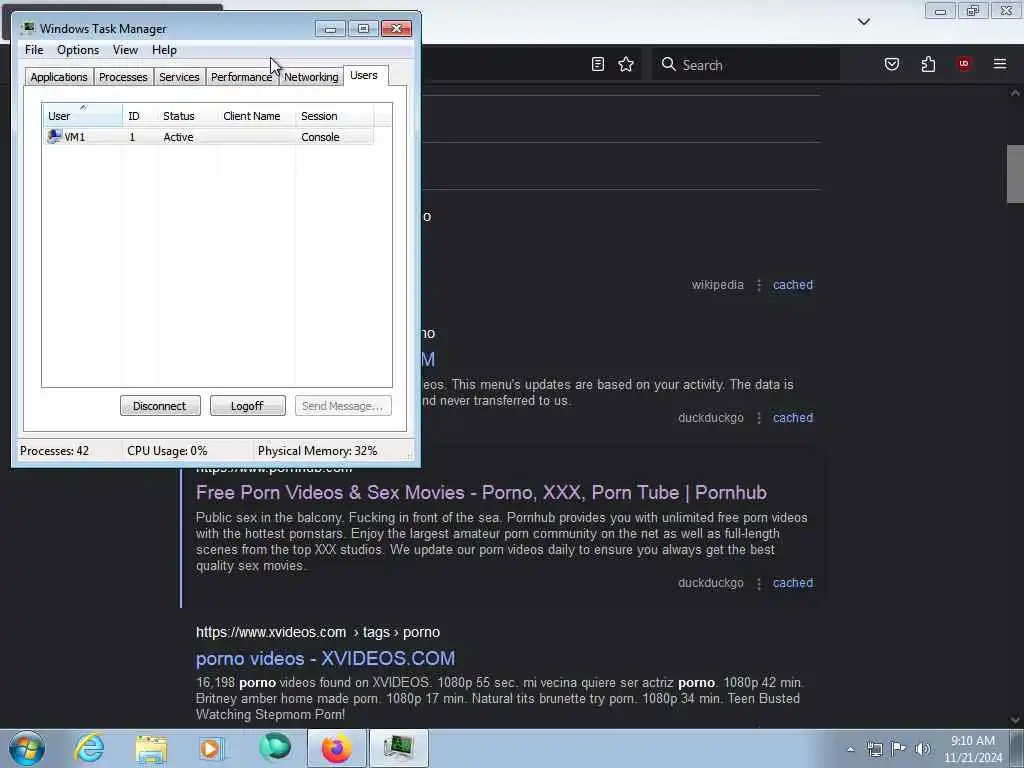Switch to the Applications tab
The height and width of the screenshot is (768, 1024).
(59, 77)
